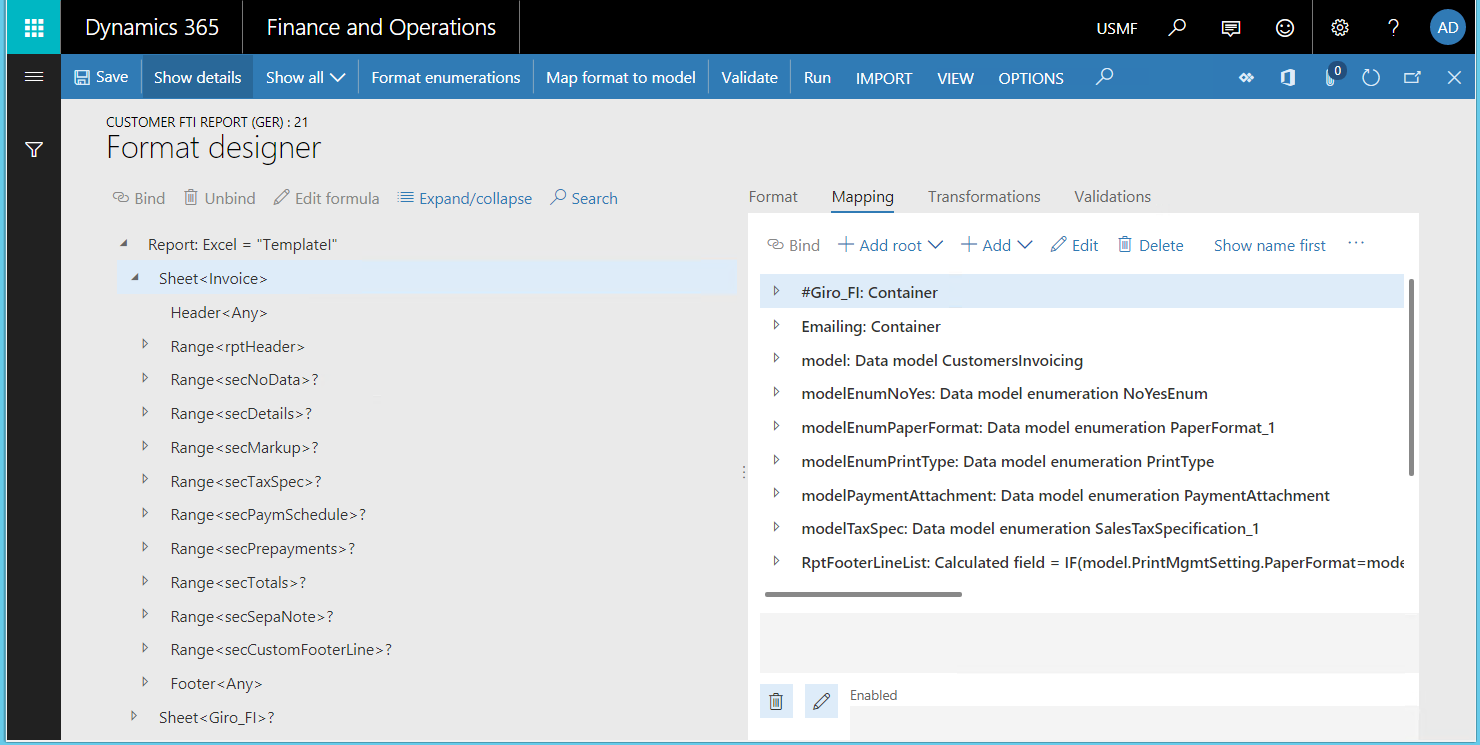Screen dimensions: 1480x745
Task: Expand #Giro_FI: Container data source
Action: (776, 290)
